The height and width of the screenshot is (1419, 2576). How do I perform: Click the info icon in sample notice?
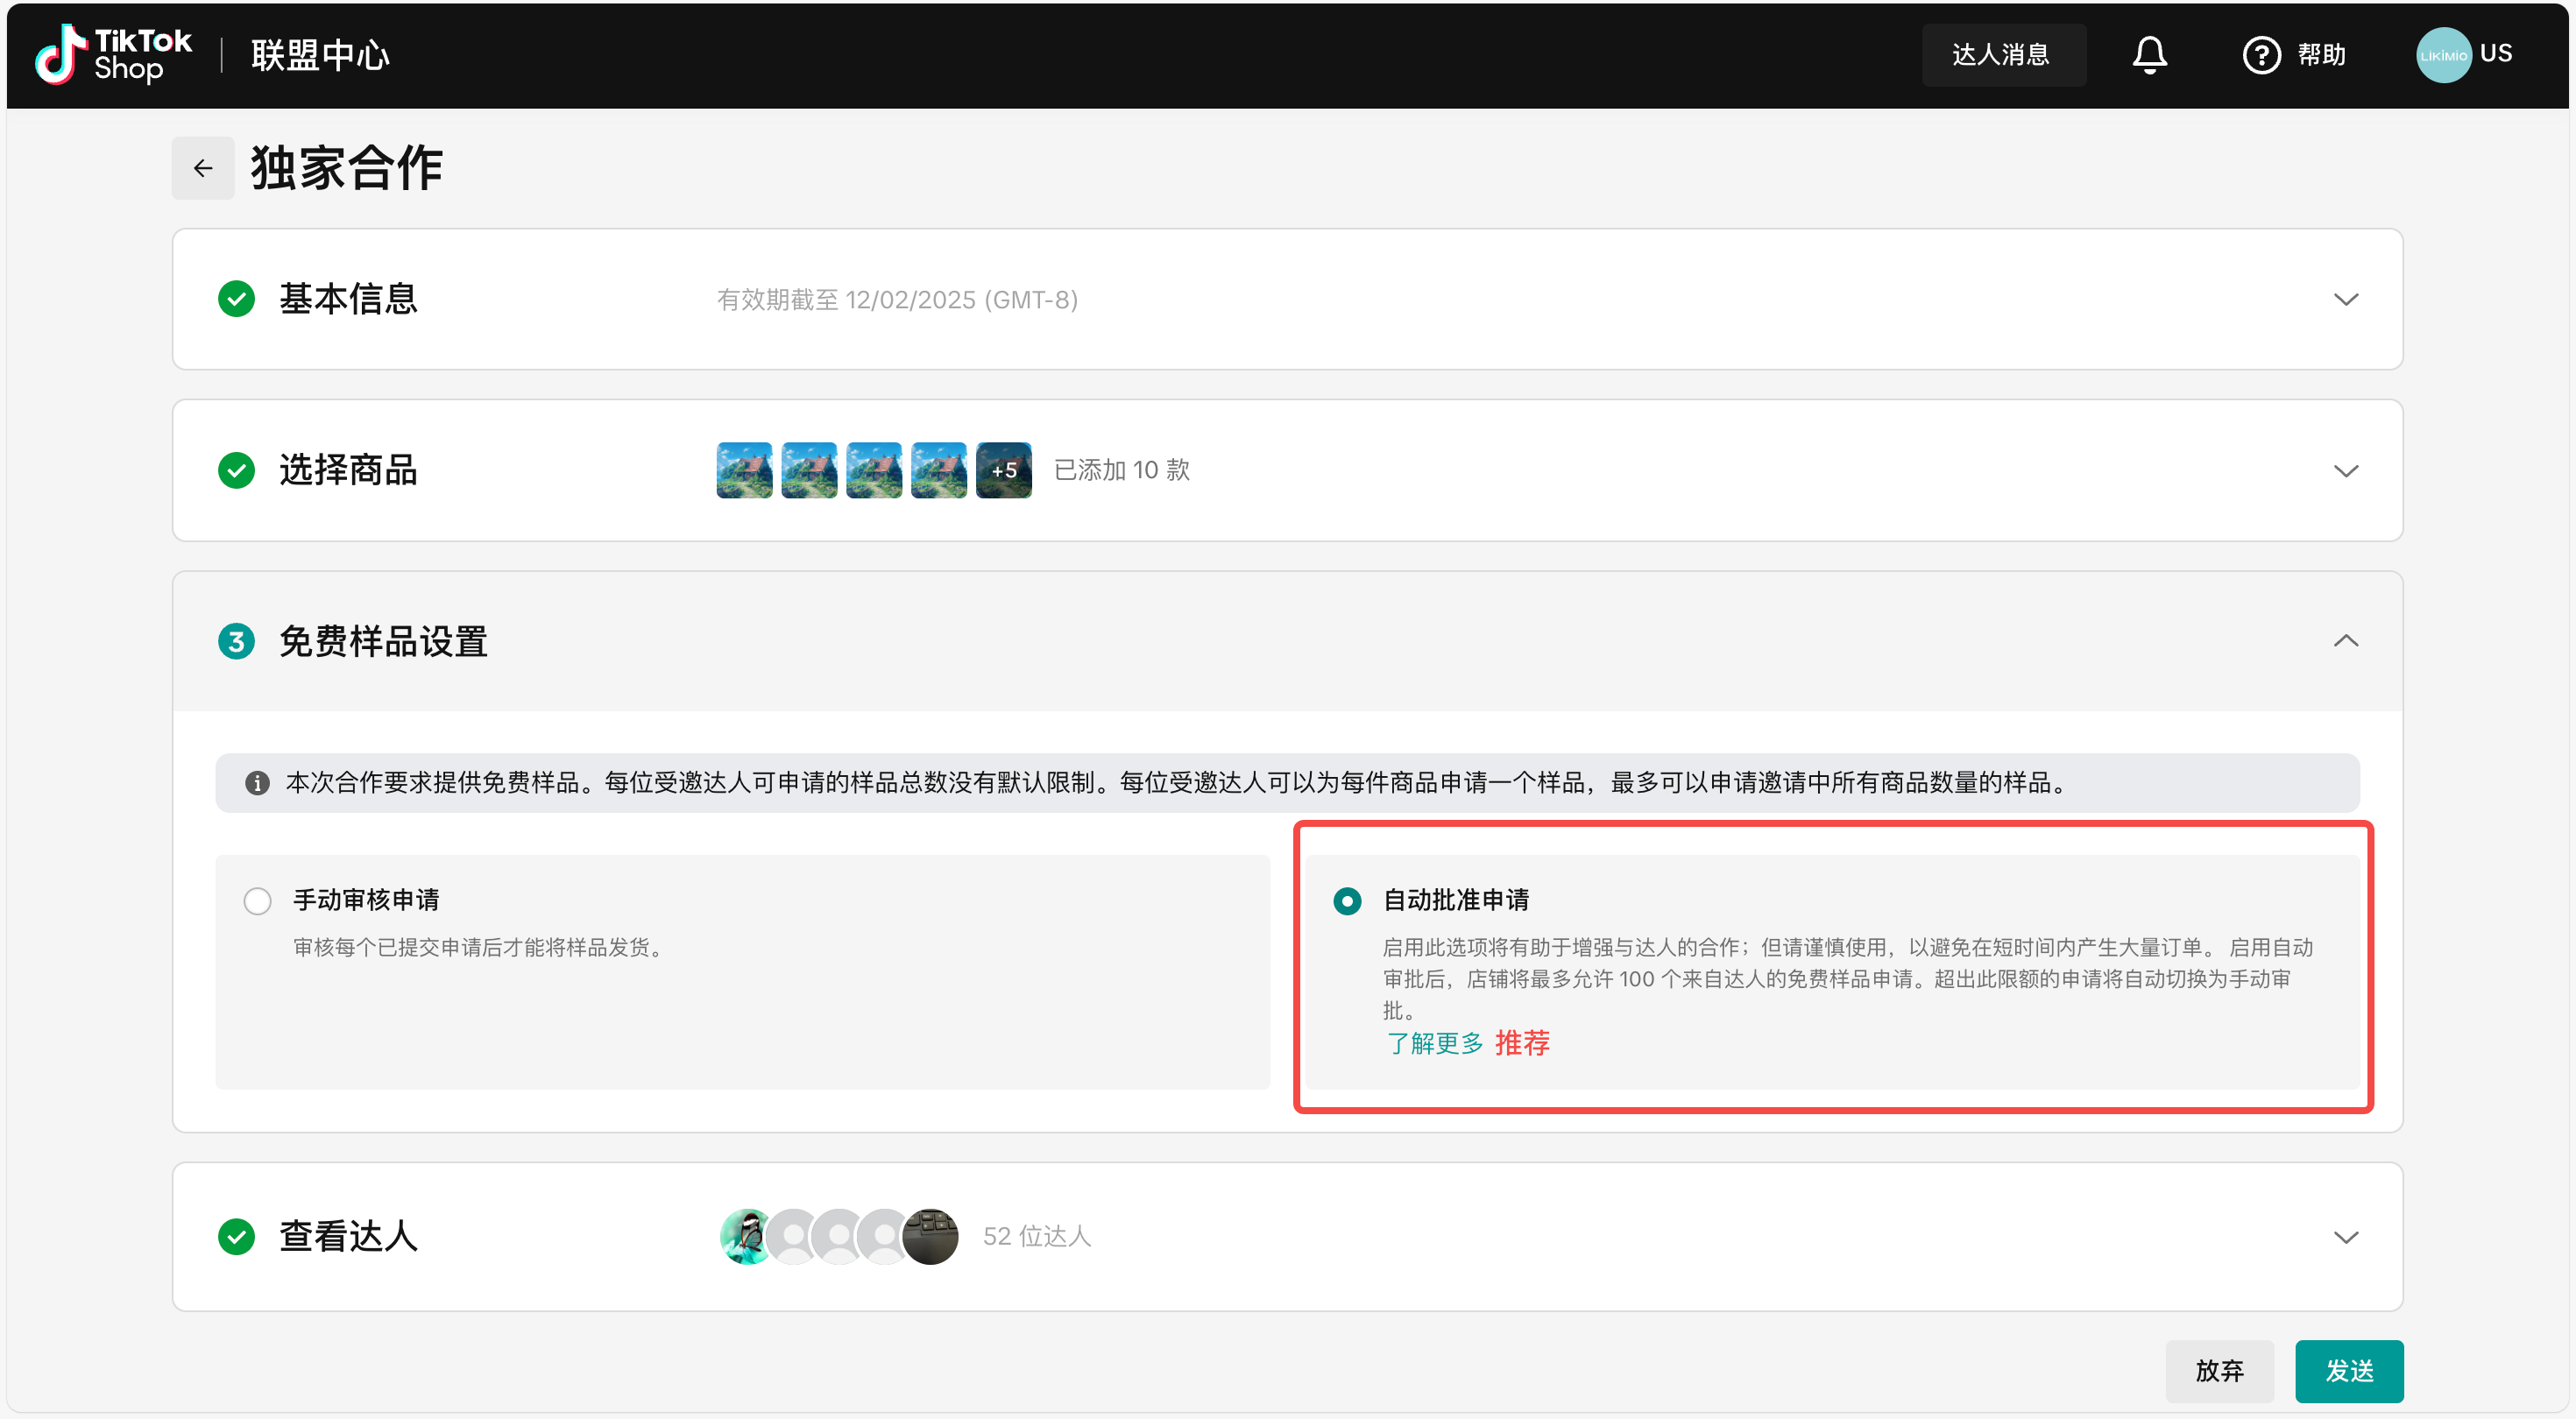(x=257, y=782)
